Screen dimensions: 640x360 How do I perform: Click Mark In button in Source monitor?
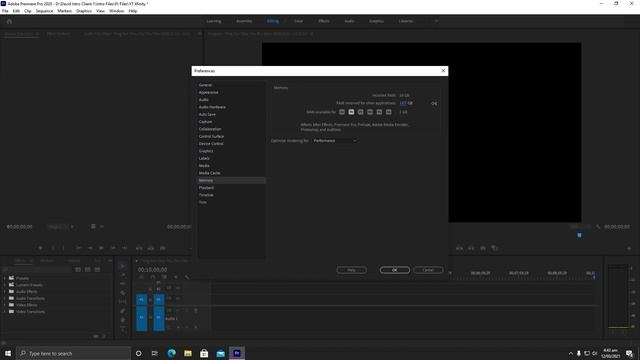click(x=53, y=248)
